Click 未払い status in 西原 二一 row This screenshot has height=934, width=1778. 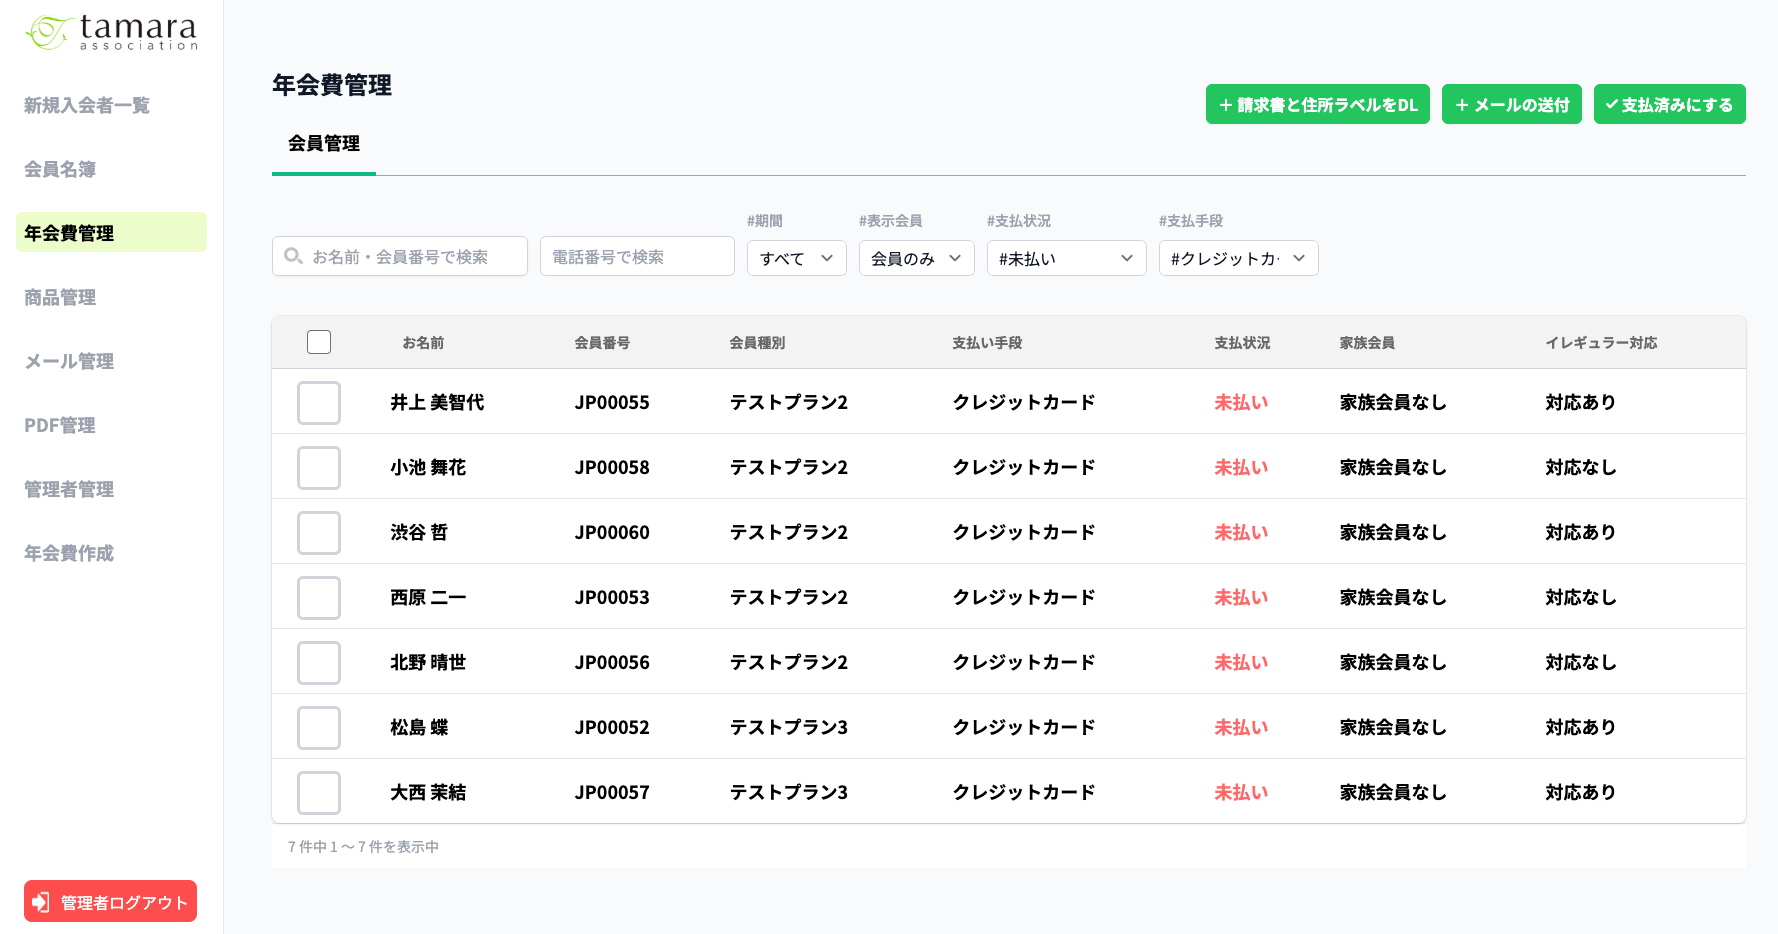[1241, 597]
